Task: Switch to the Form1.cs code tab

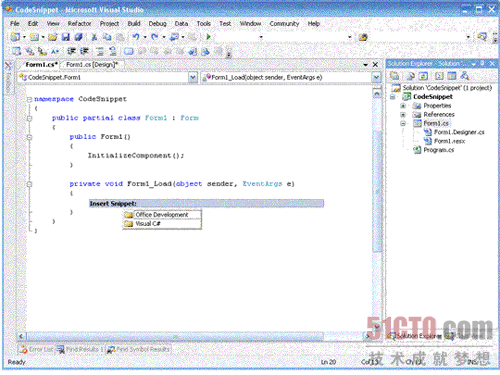Action: (x=41, y=65)
